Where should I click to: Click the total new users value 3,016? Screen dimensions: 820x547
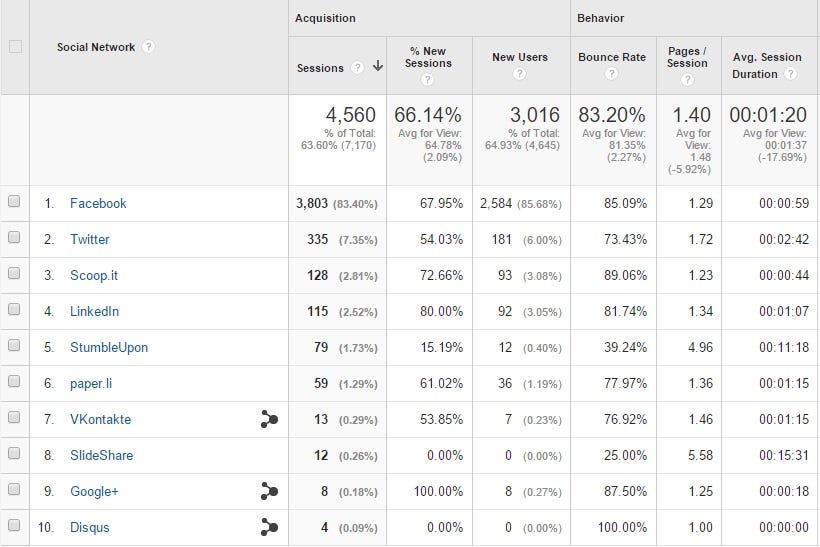click(534, 115)
